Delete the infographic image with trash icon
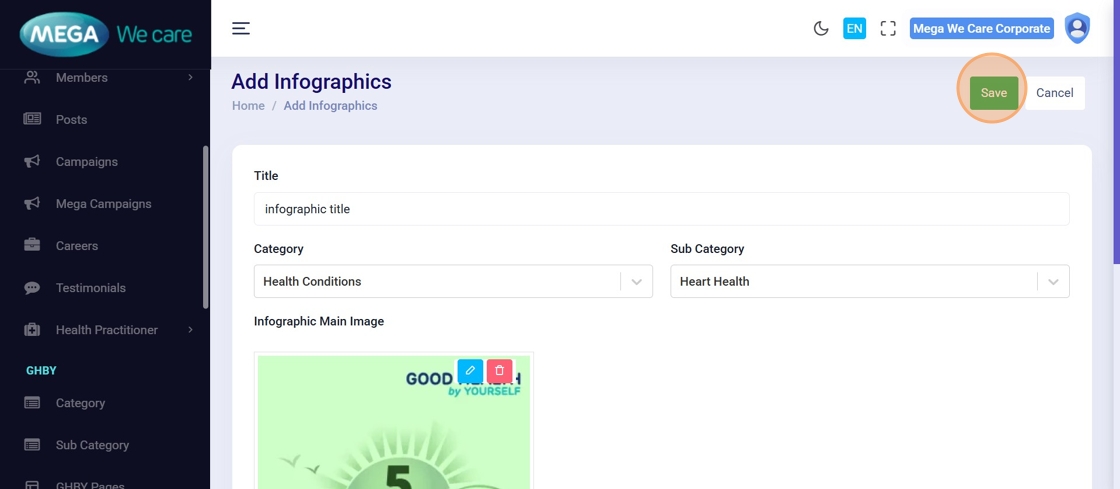 tap(500, 371)
